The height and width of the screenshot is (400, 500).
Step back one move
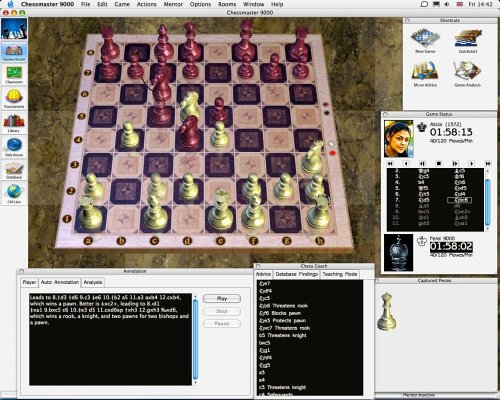(406, 164)
